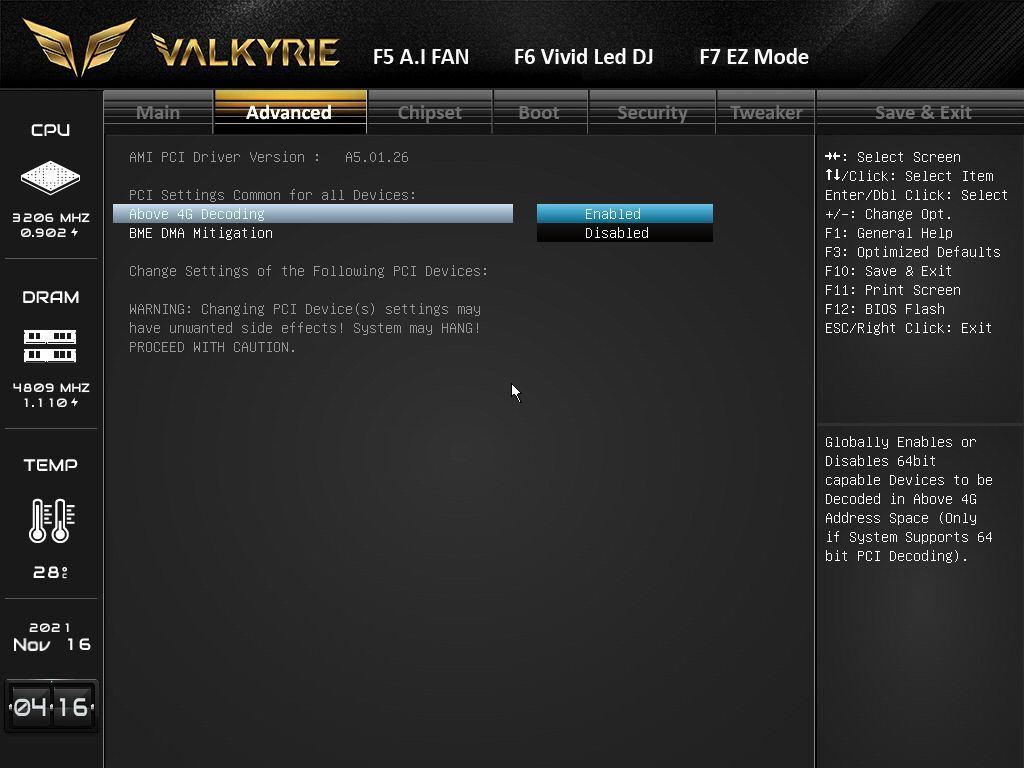This screenshot has height=768, width=1024.
Task: Click the 'Enter/Dbl Click: Select' hint
Action: [916, 195]
